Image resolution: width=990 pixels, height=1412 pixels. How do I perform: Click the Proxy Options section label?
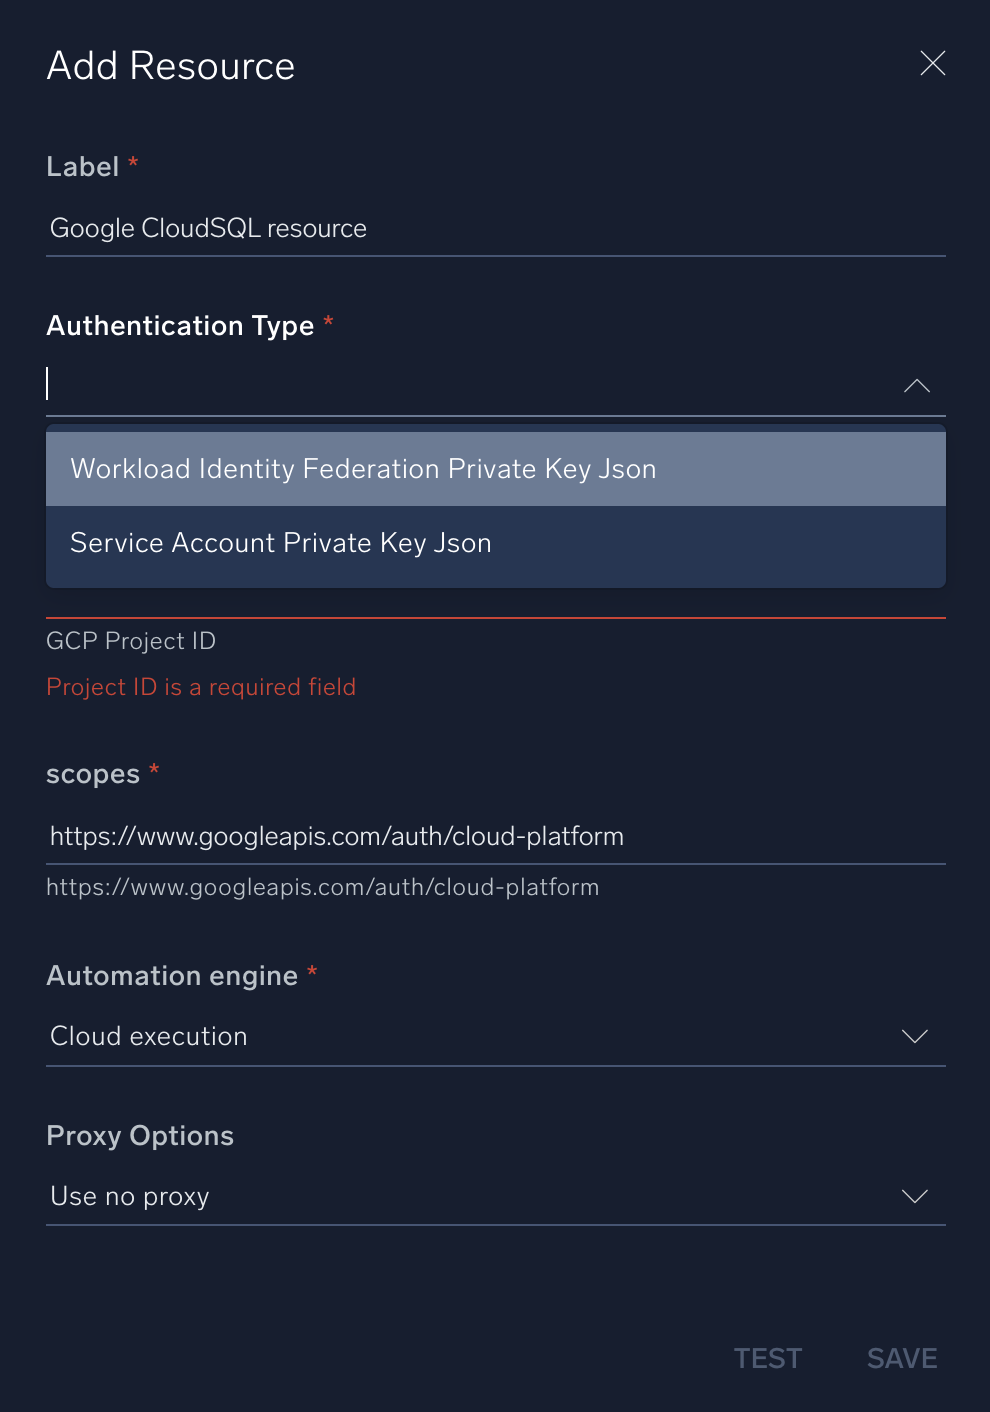(x=139, y=1136)
